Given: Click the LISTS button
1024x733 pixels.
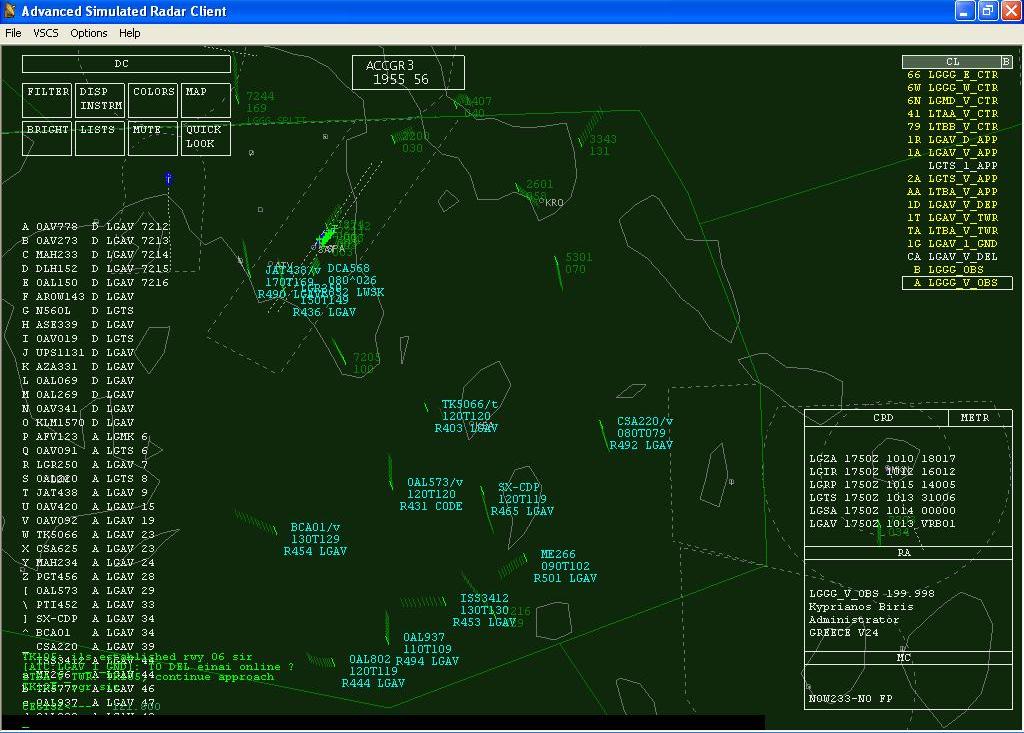Looking at the screenshot, I should [x=100, y=138].
